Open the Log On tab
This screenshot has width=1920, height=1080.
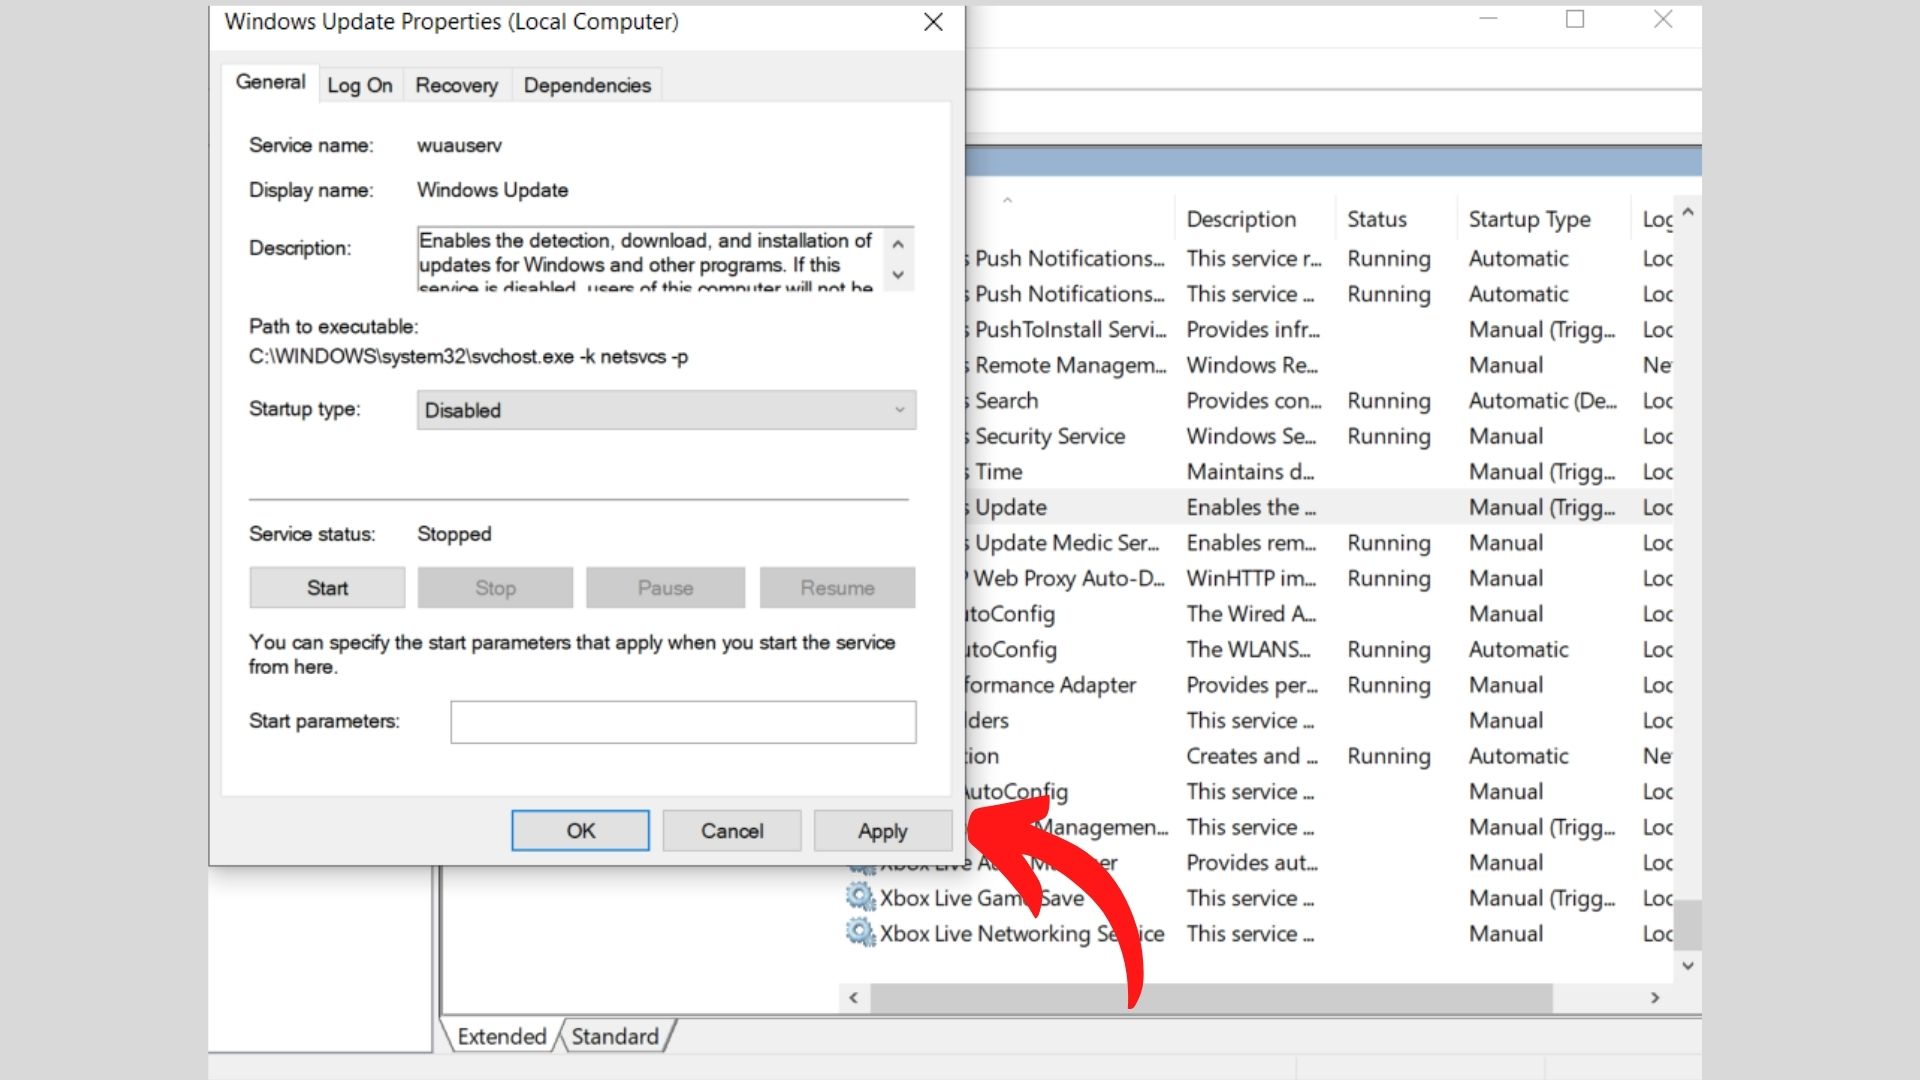pos(360,85)
